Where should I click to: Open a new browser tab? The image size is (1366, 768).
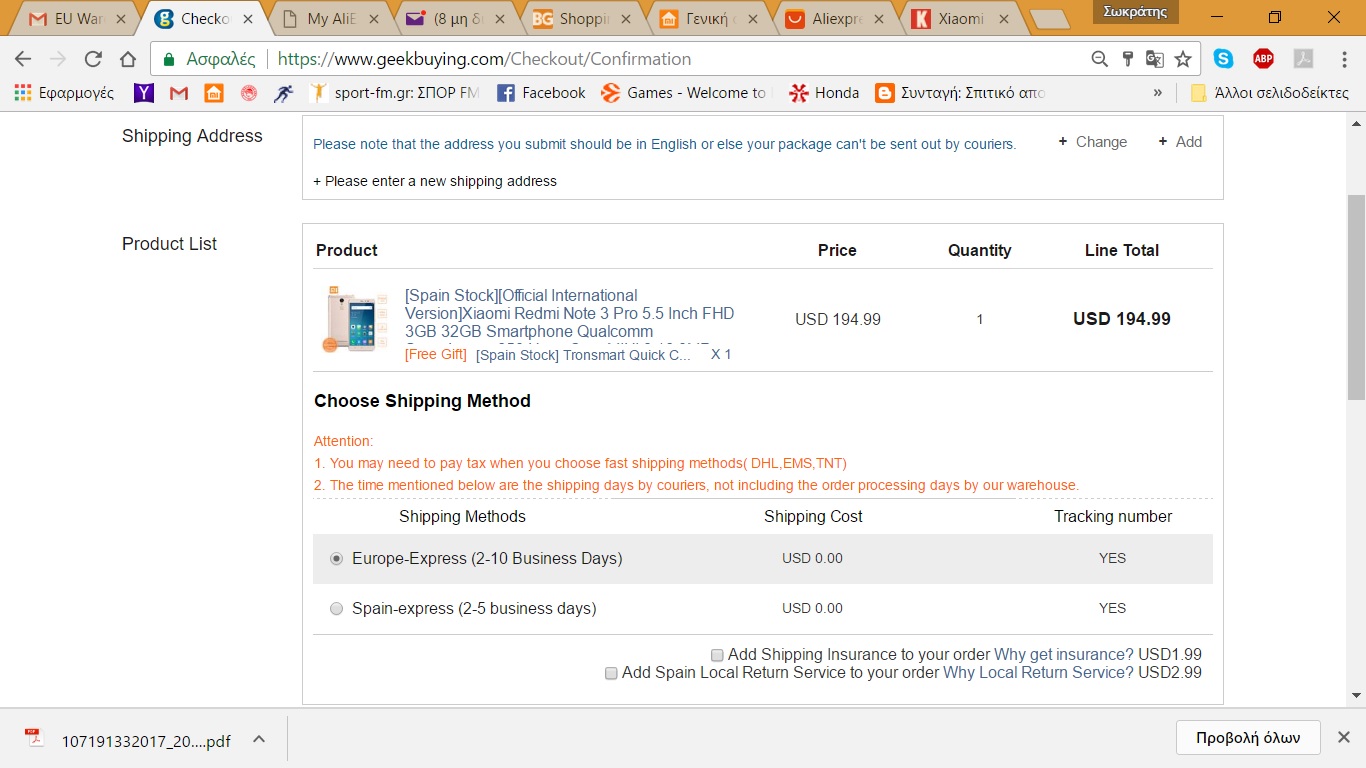1049,19
